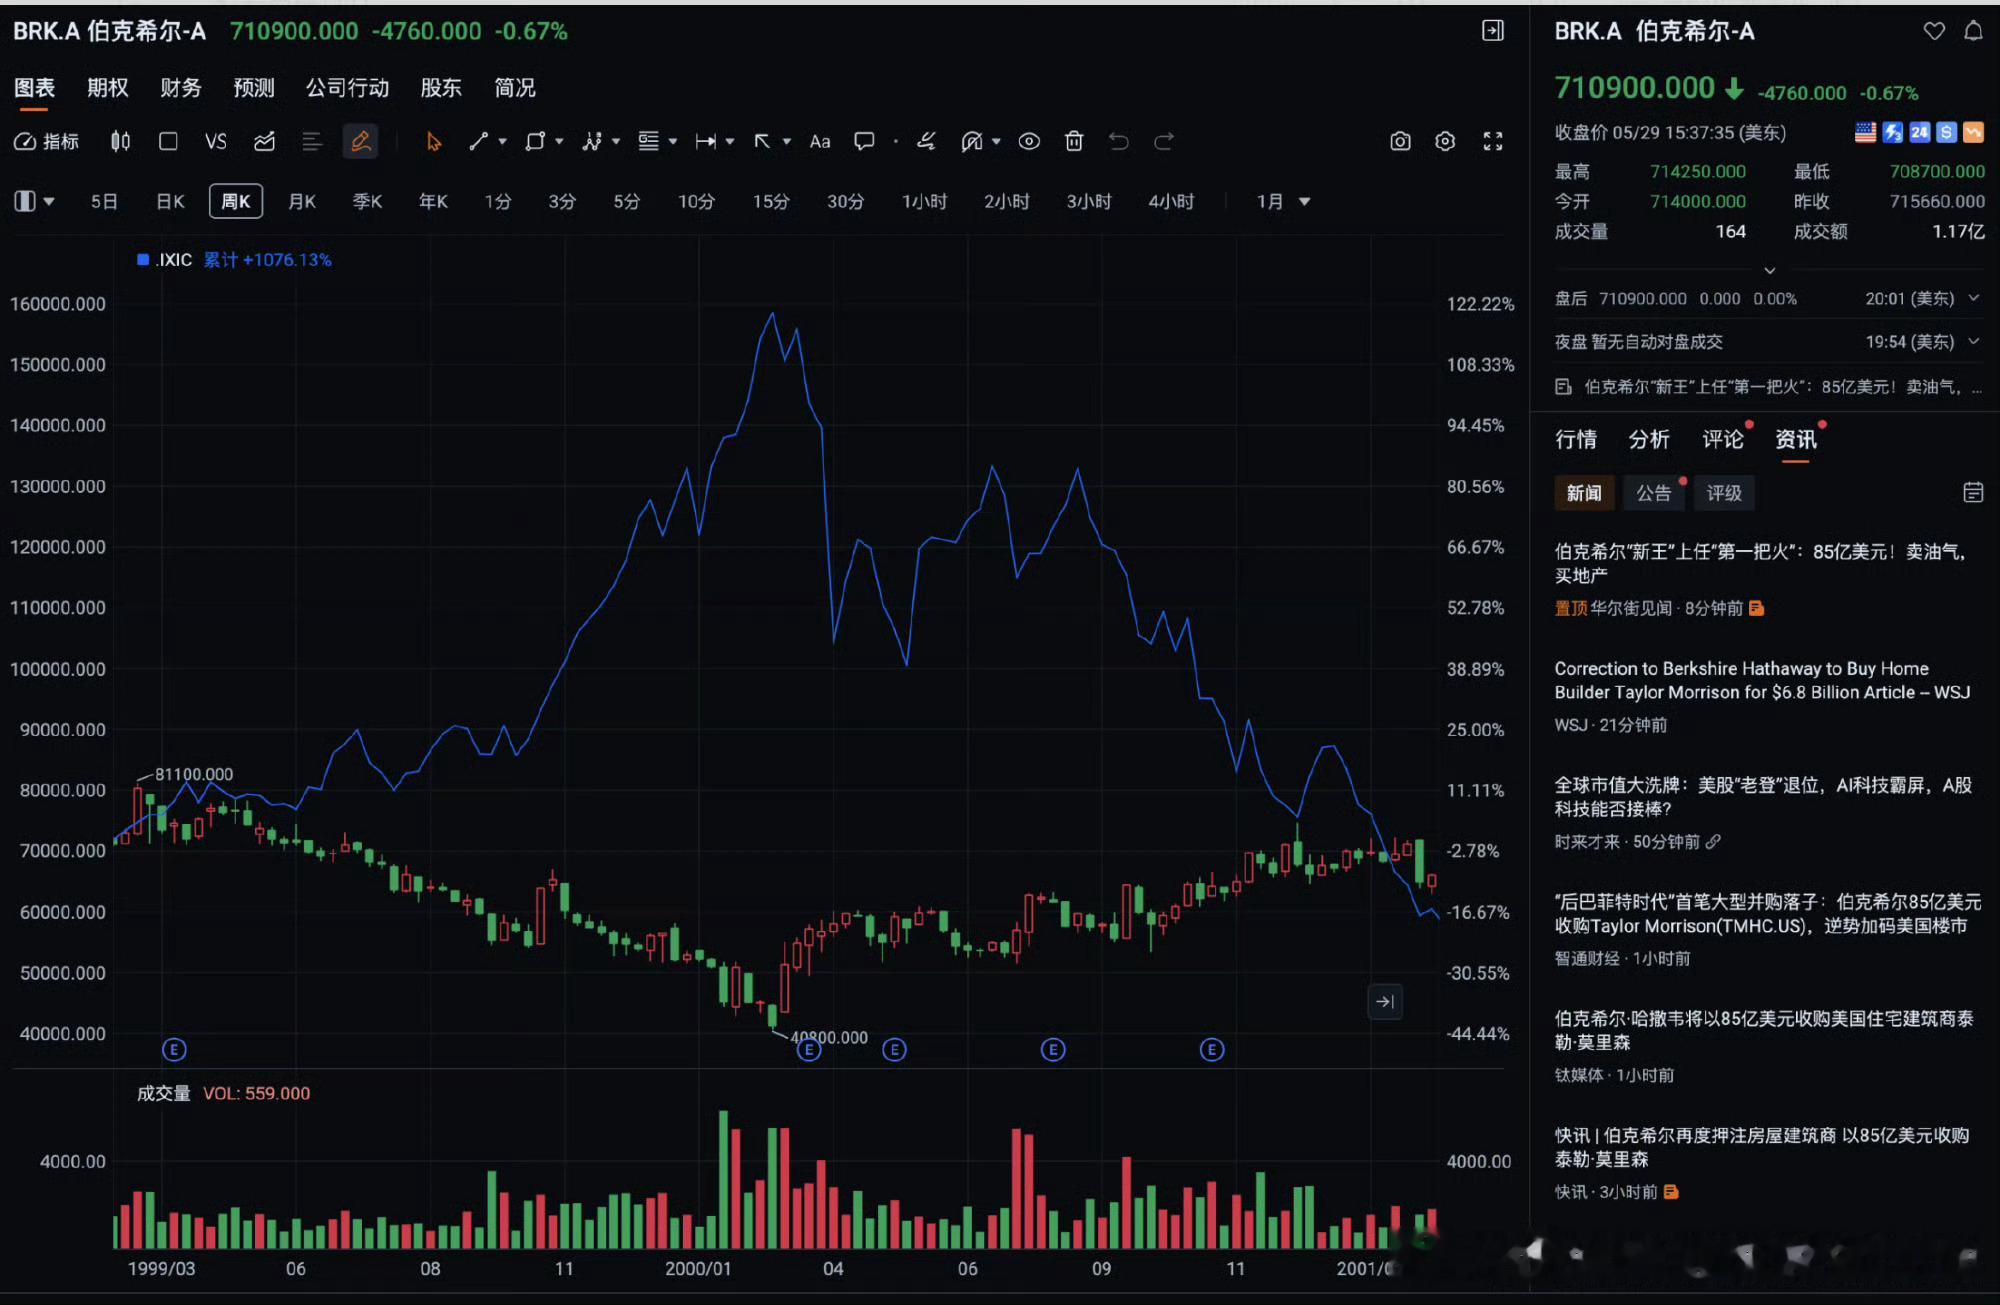Open chart settings gear icon
The height and width of the screenshot is (1305, 2000).
tap(1445, 141)
